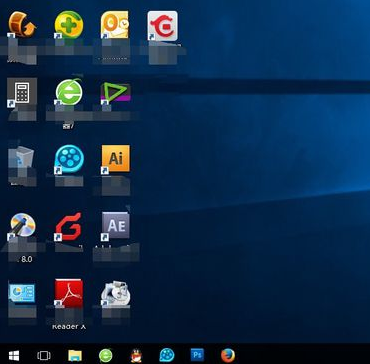Viewport: 370px width, 364px height.
Task: Open the red dragon logo shortcut
Action: [x=162, y=26]
